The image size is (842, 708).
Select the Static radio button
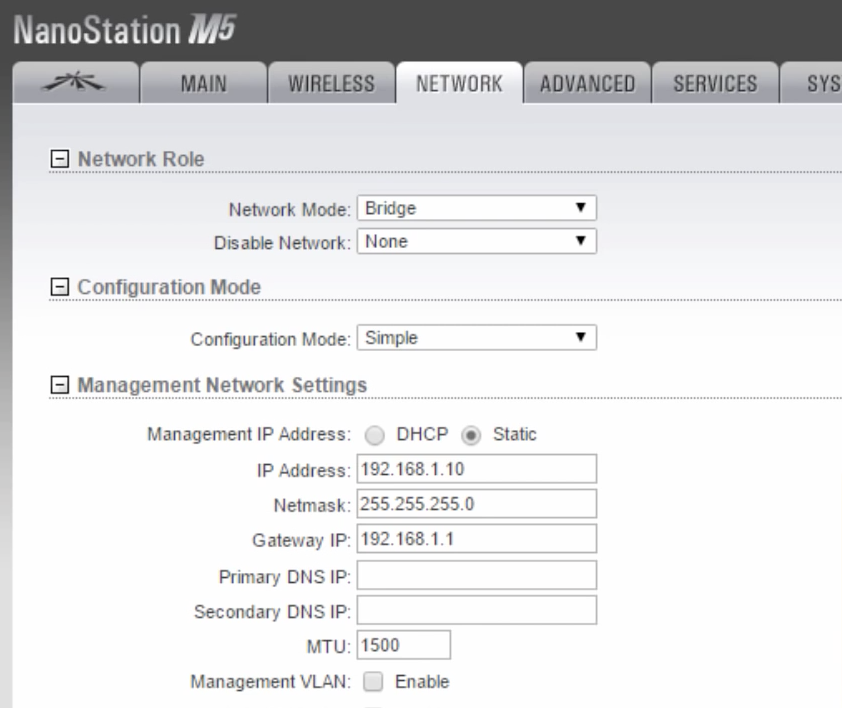click(471, 435)
